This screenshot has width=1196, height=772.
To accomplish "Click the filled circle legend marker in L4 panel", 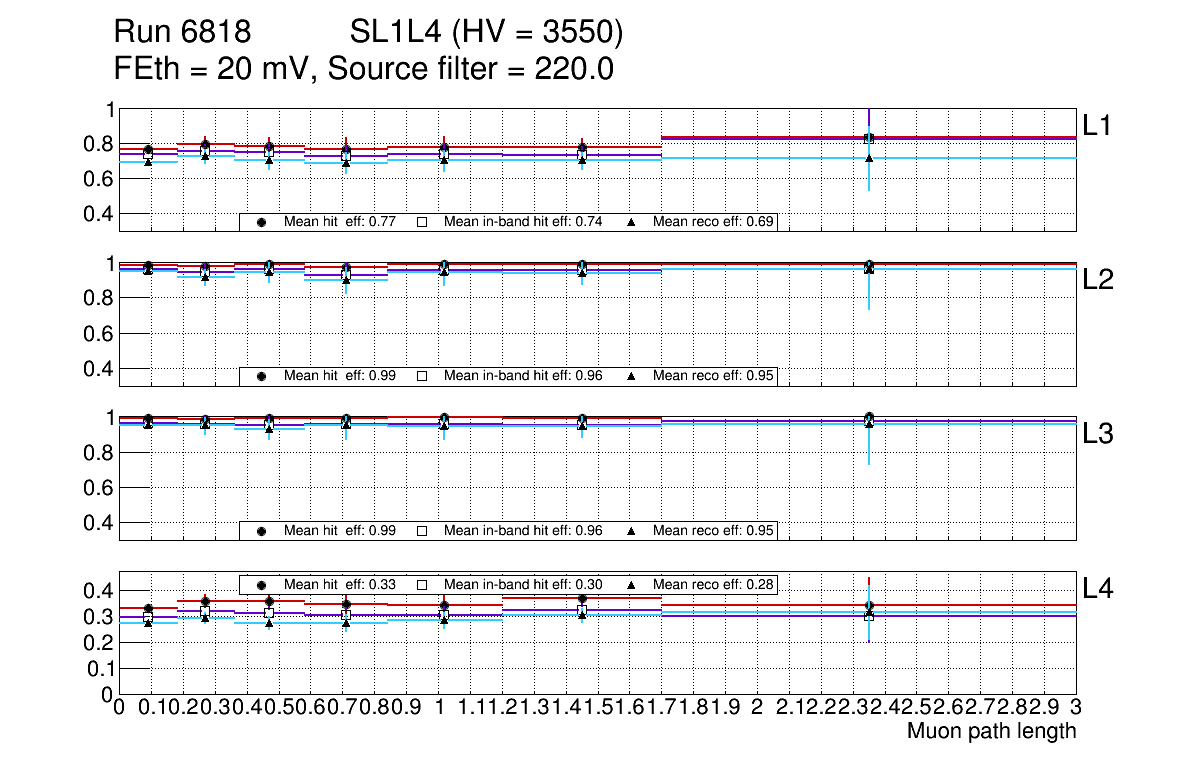I will coord(262,584).
